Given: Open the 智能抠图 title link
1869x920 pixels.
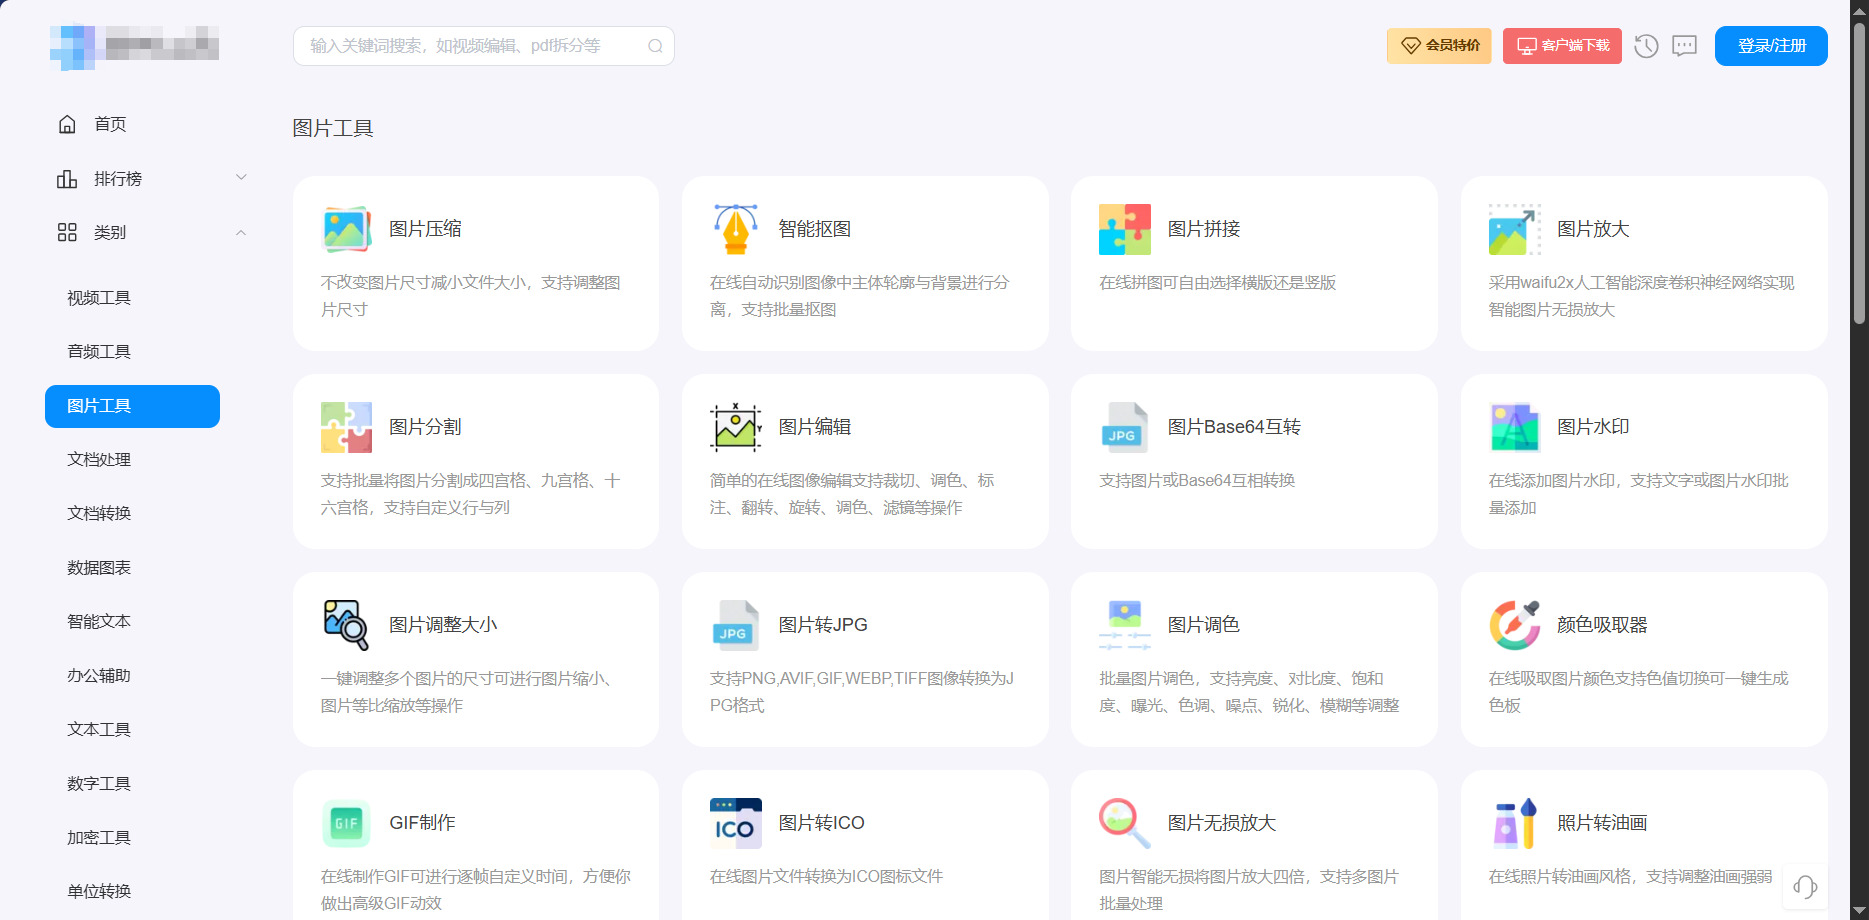Looking at the screenshot, I should [815, 229].
